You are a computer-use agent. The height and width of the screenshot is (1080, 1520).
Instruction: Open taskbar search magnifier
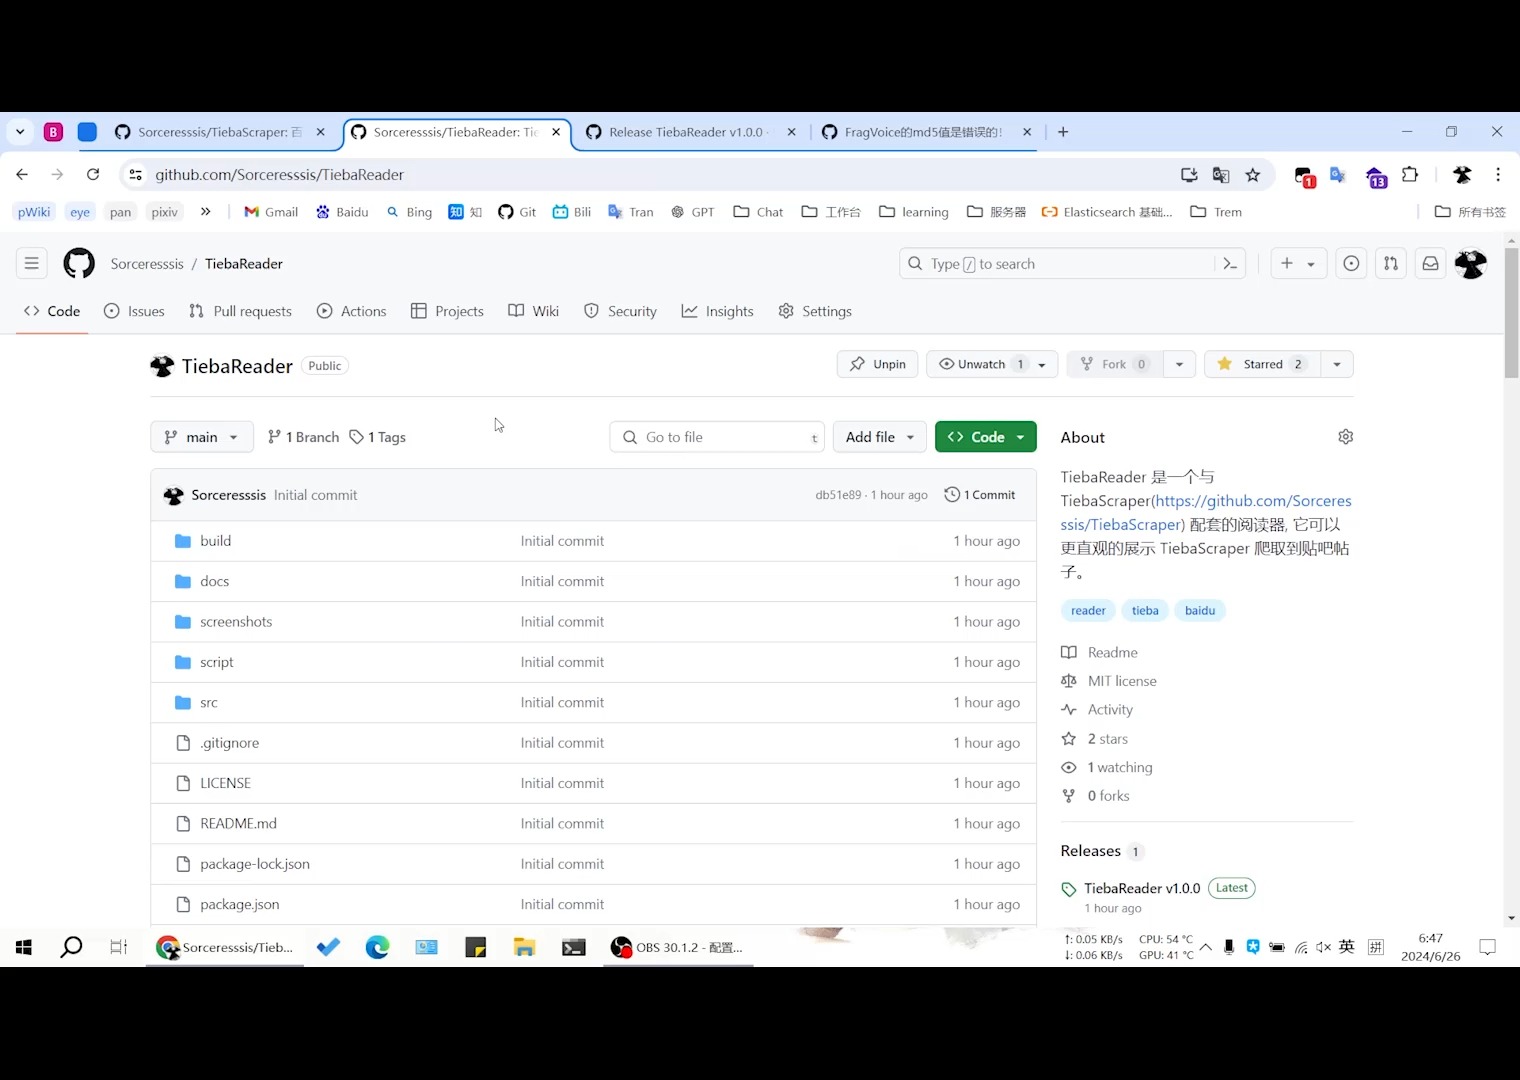[71, 947]
